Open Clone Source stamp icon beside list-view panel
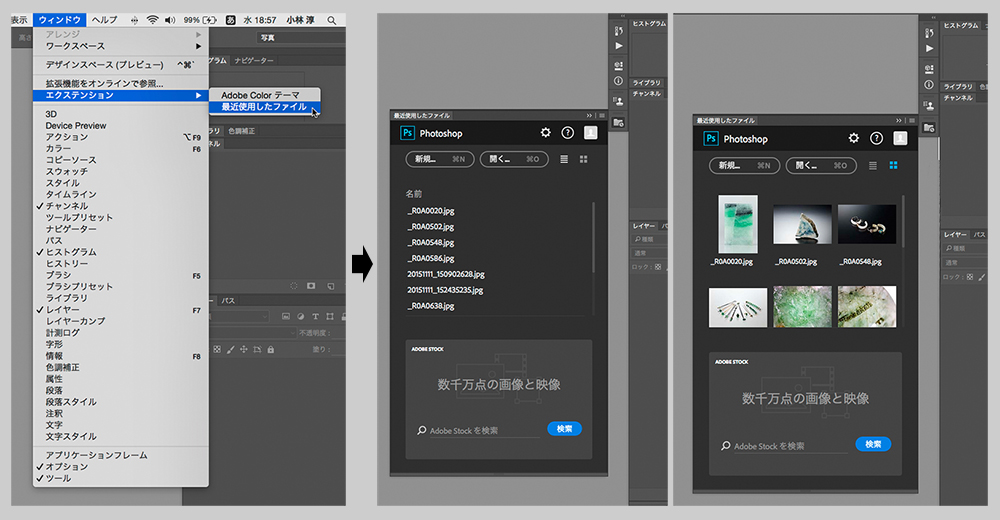 pyautogui.click(x=618, y=100)
